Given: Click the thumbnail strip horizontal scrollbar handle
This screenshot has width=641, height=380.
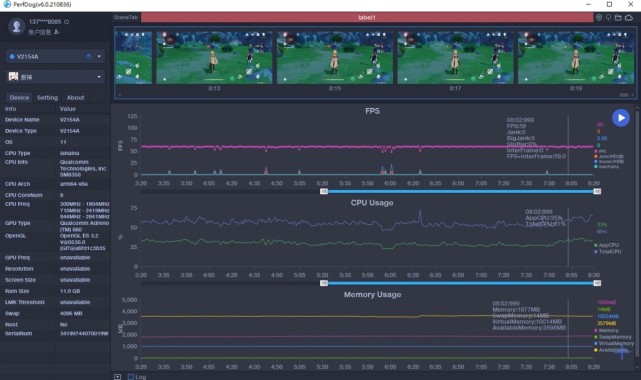Looking at the screenshot, I should [624, 95].
